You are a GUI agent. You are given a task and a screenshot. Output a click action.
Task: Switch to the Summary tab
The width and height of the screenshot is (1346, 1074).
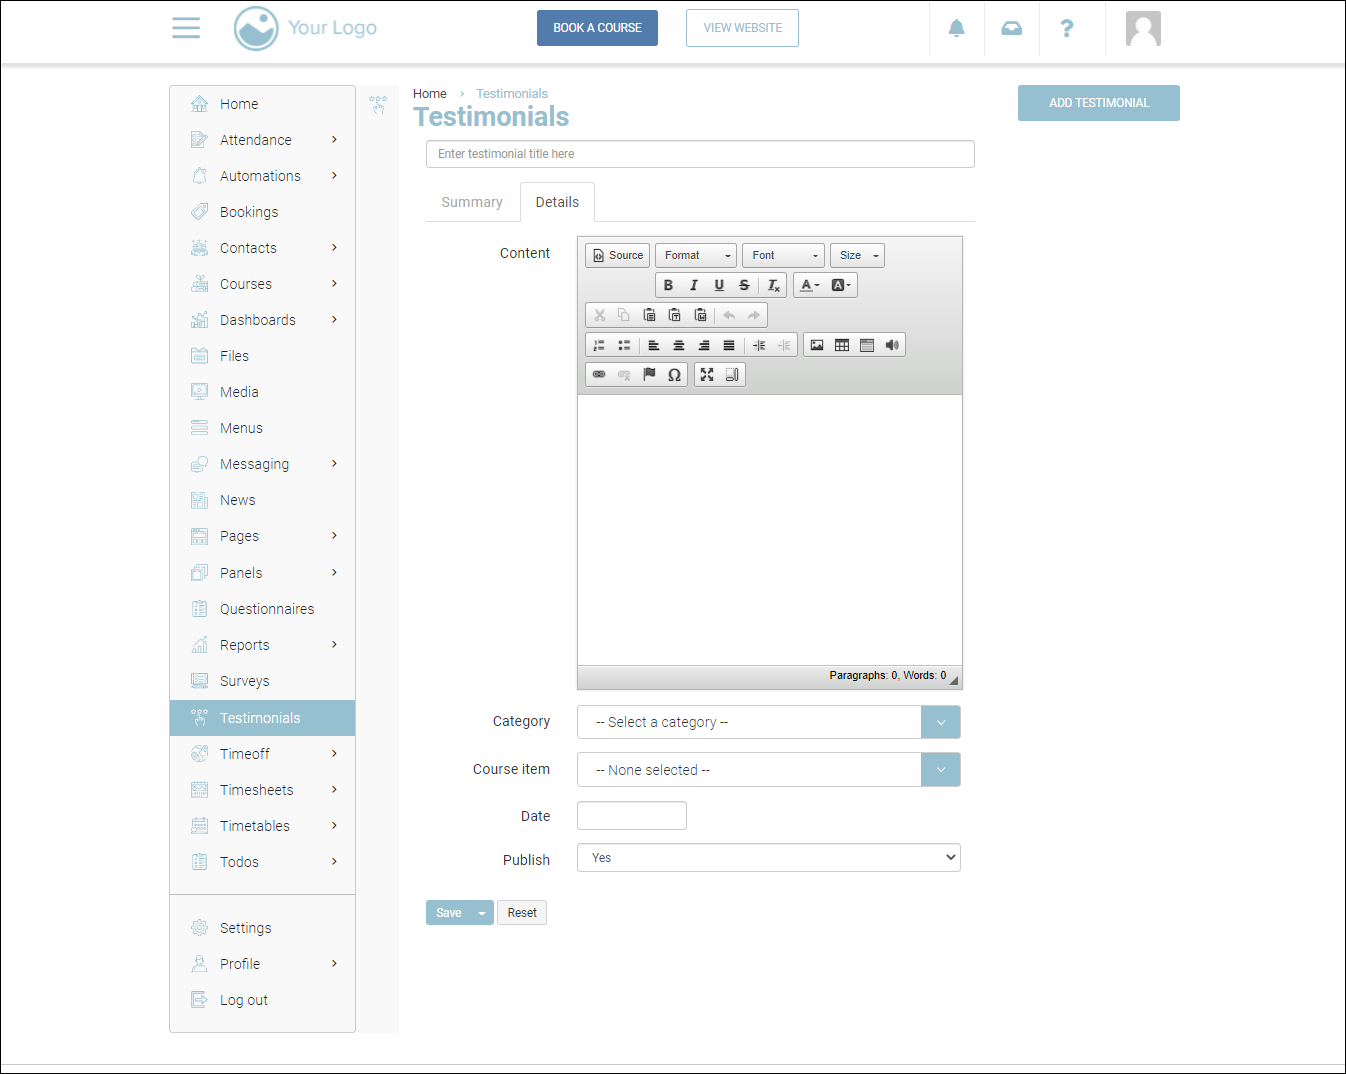(x=472, y=202)
